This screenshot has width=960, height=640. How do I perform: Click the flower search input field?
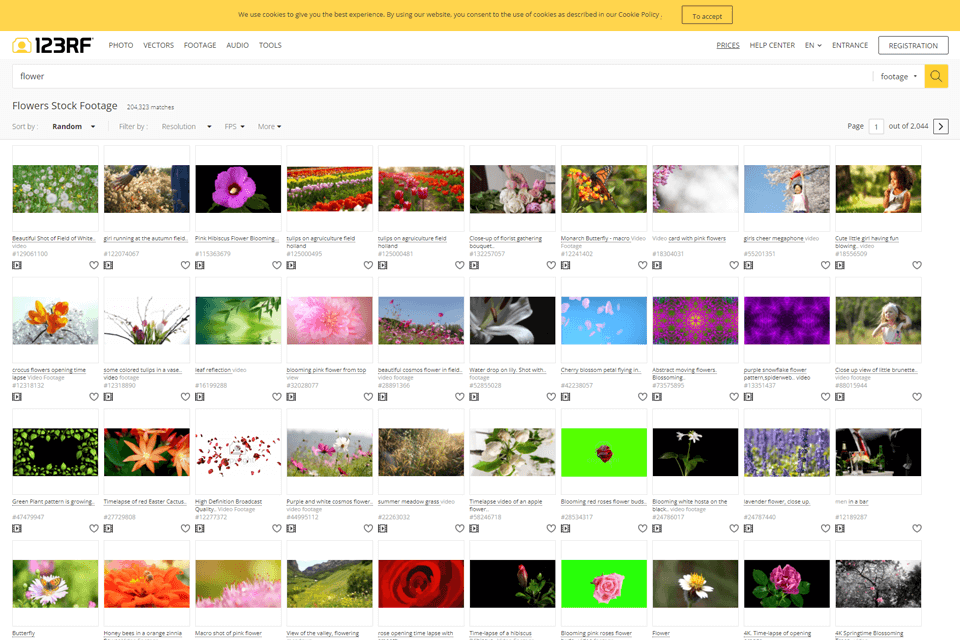(440, 76)
